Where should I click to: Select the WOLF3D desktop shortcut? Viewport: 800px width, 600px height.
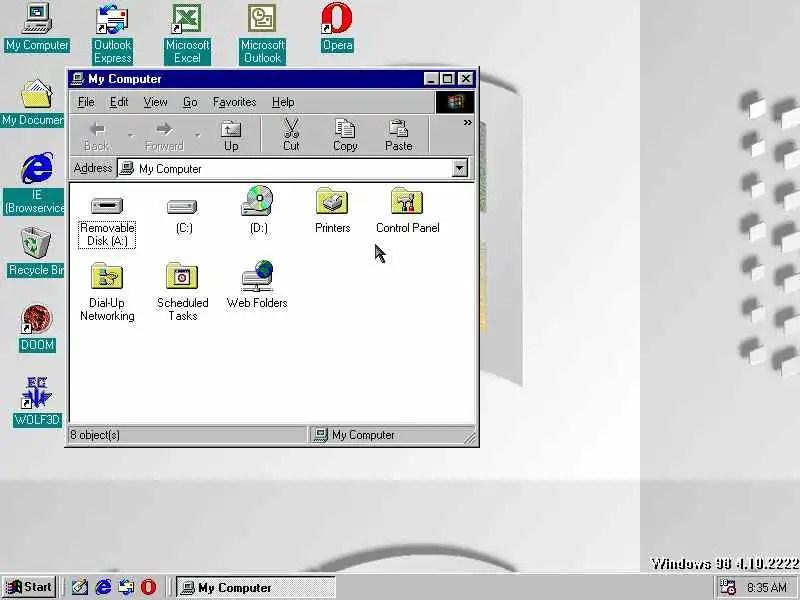point(37,402)
